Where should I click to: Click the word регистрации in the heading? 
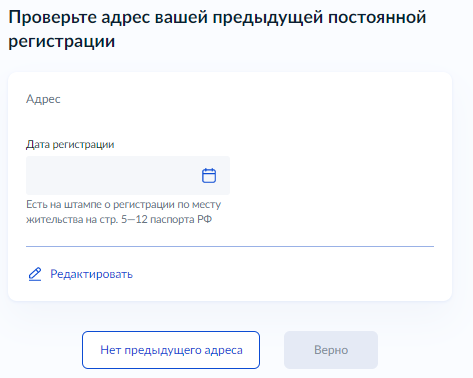pyautogui.click(x=62, y=41)
